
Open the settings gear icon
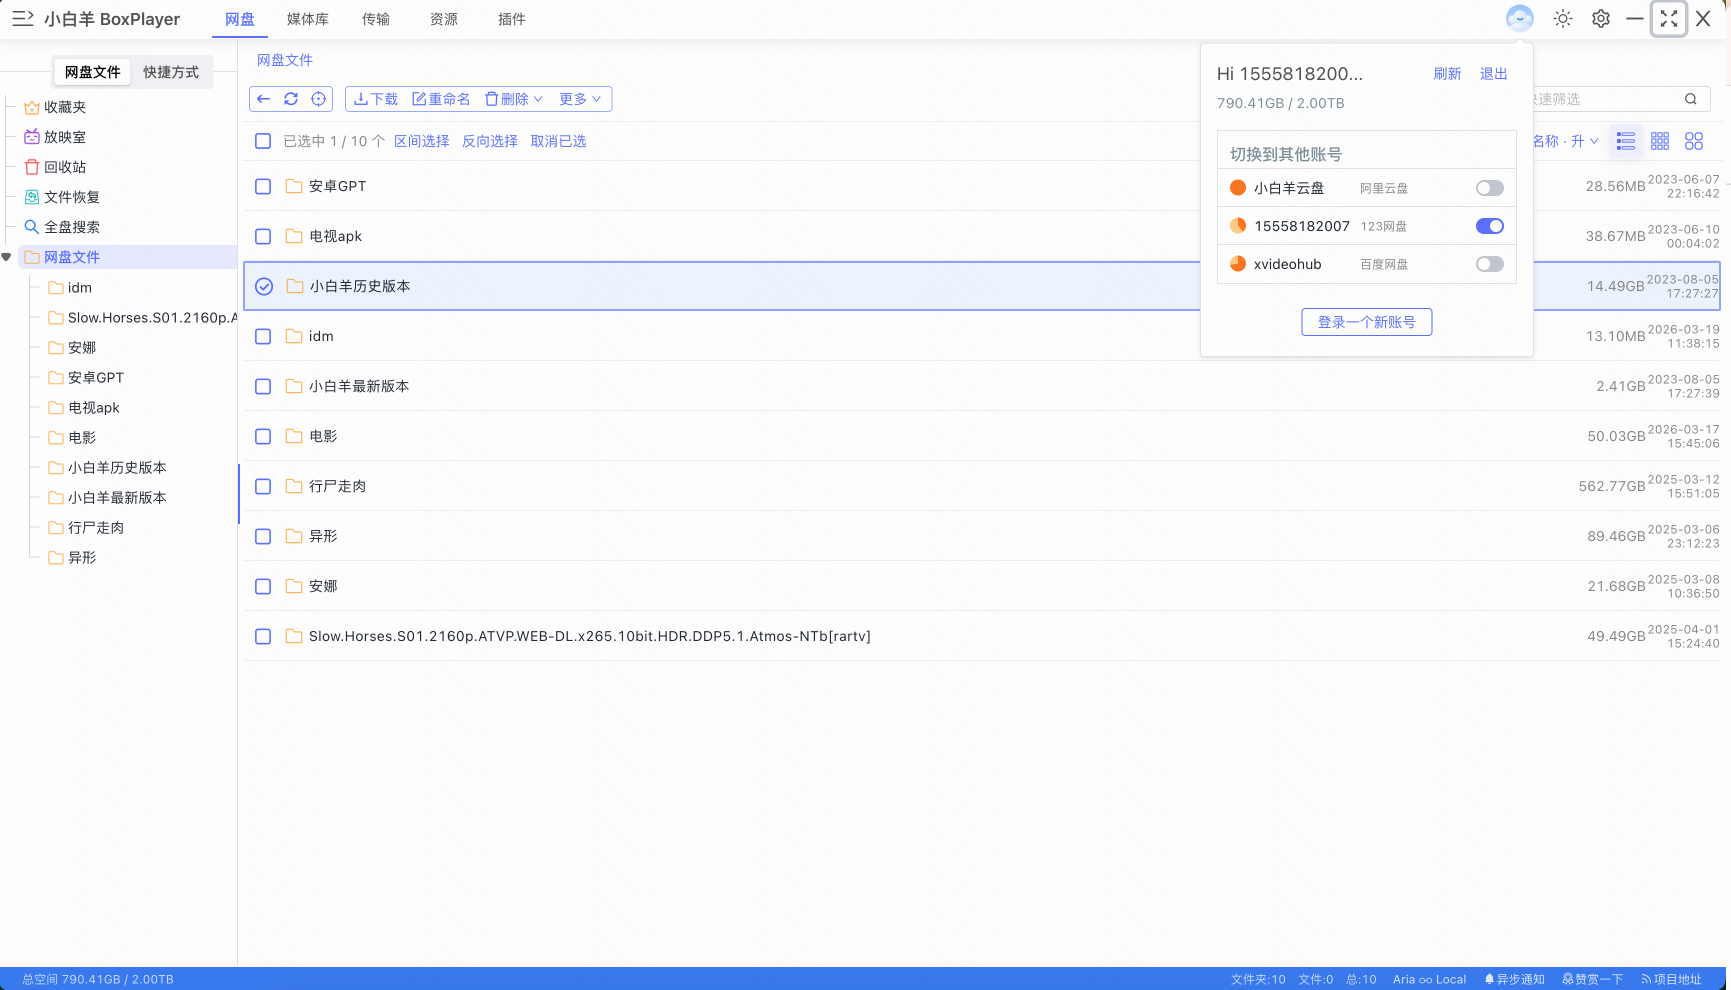pyautogui.click(x=1601, y=19)
